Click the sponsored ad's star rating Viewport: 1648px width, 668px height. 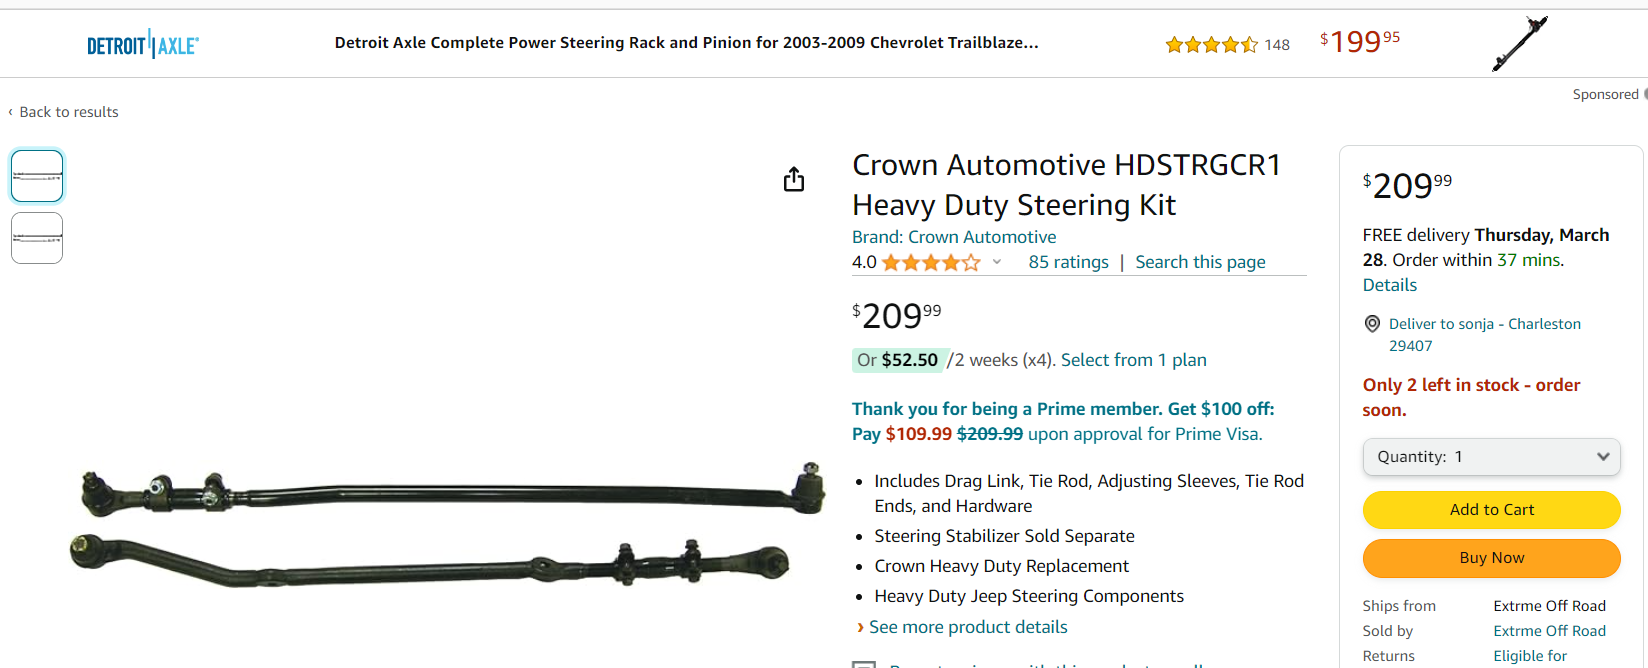(1211, 45)
